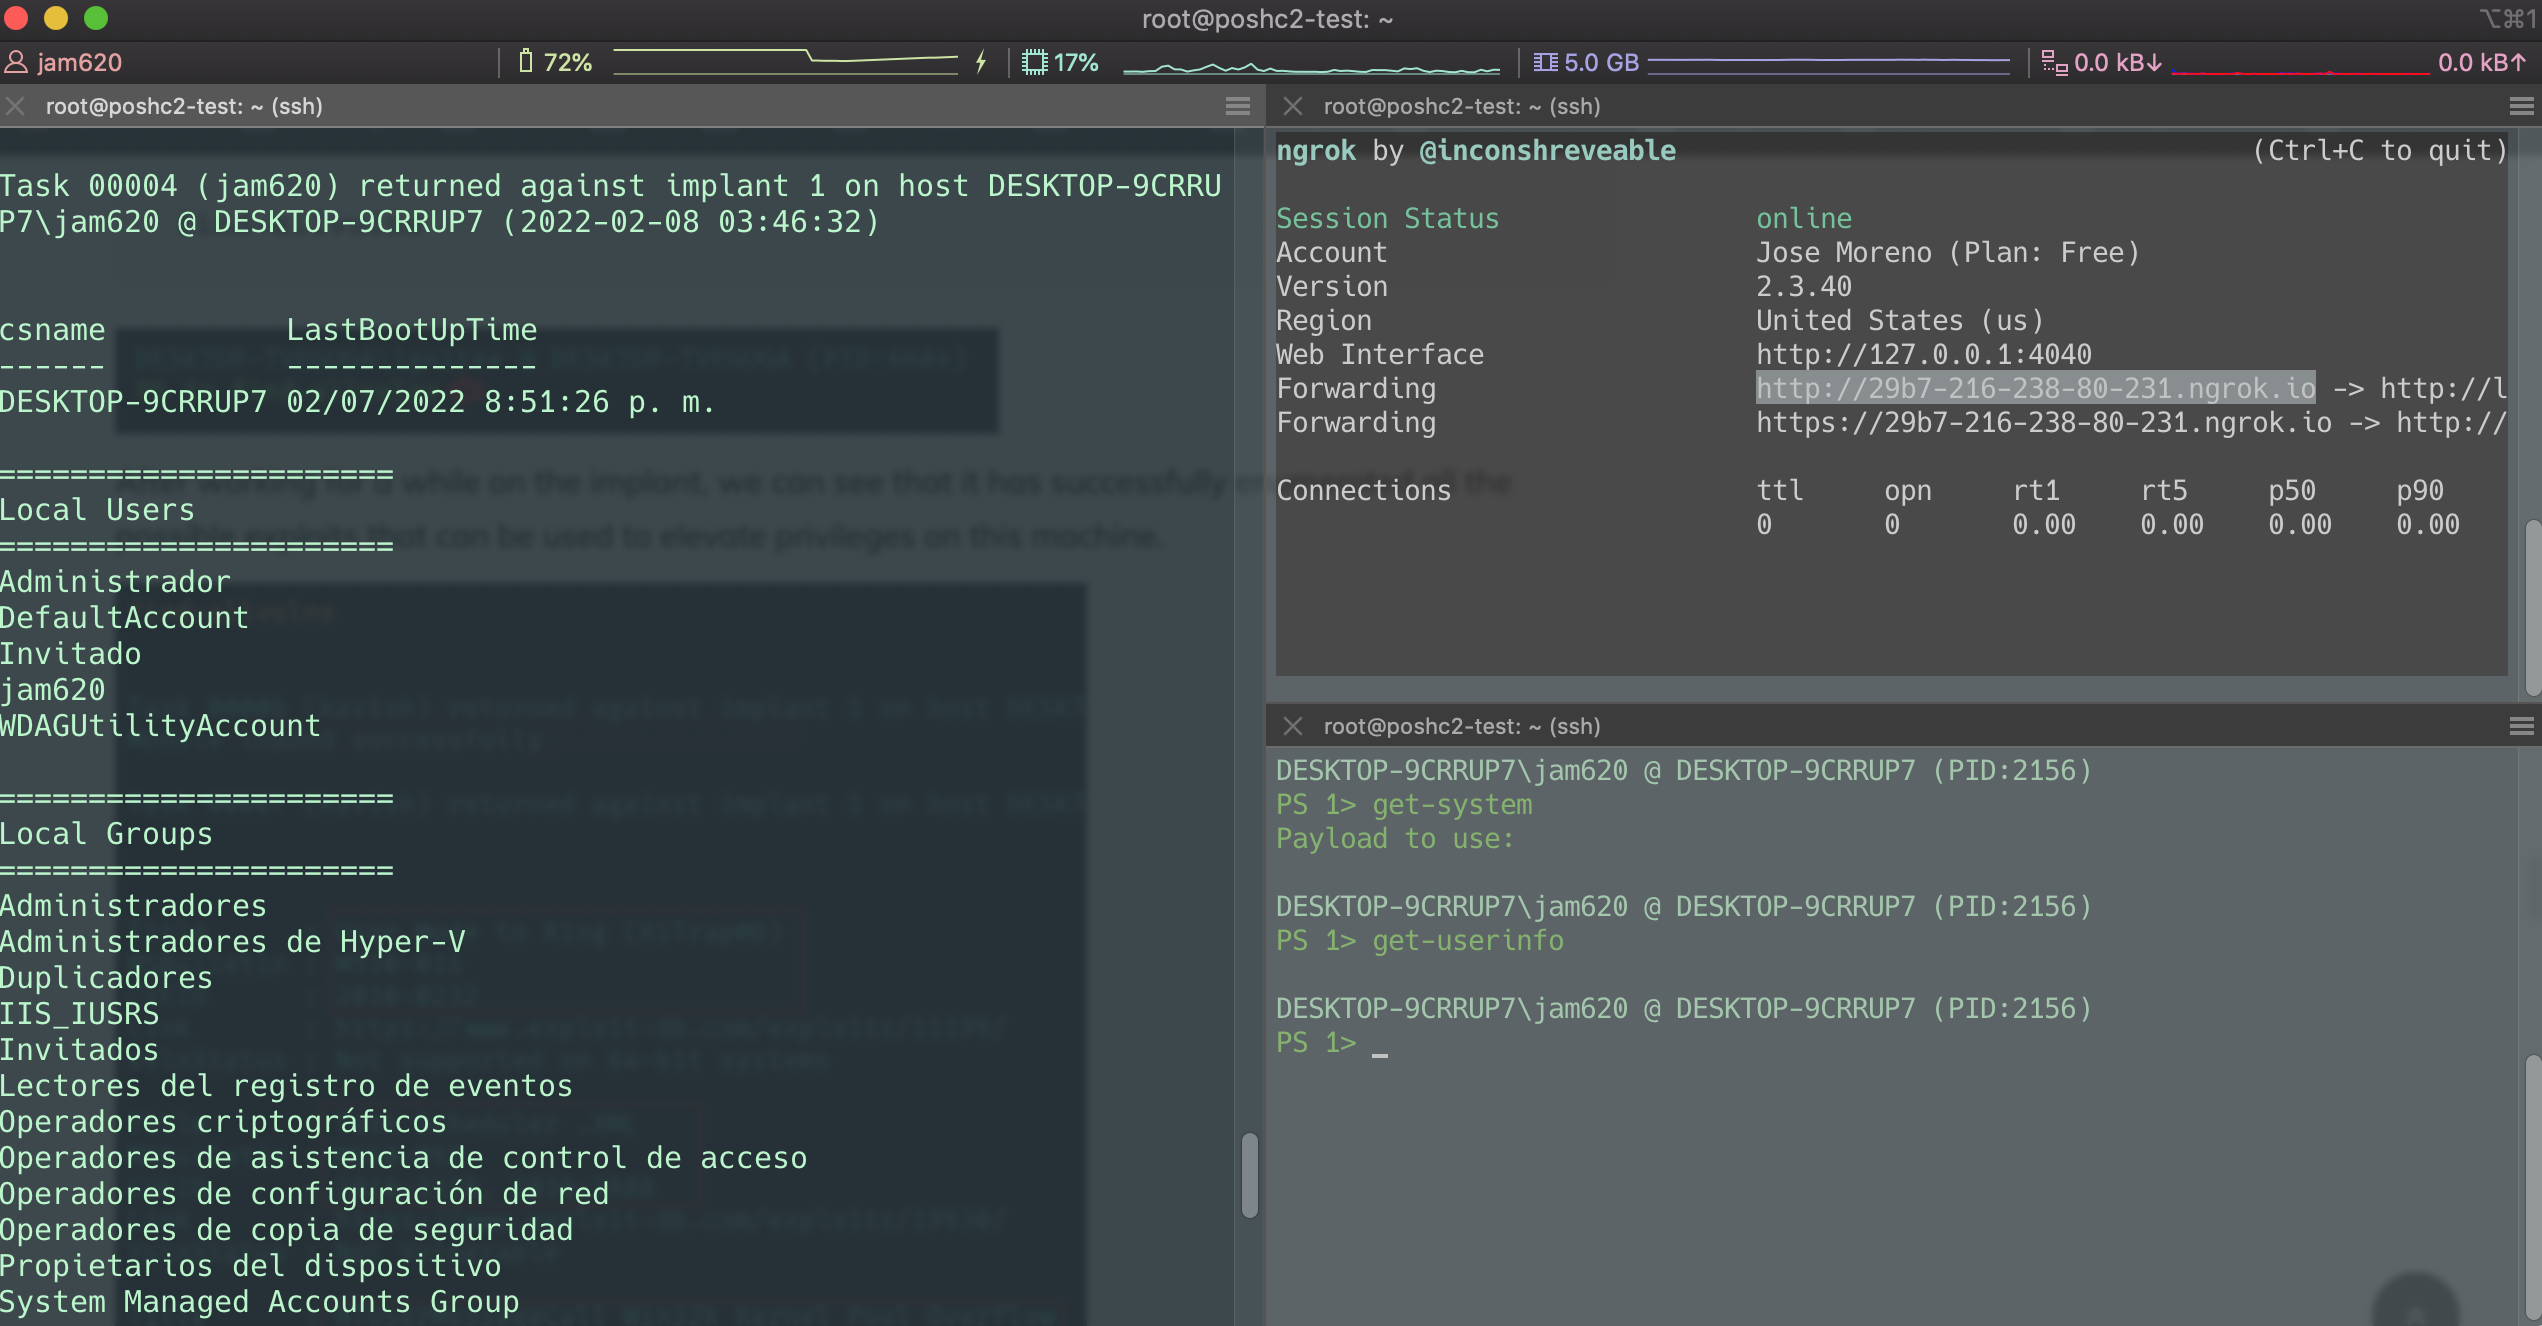2542x1326 pixels.
Task: Click the scrollbar thumb of left terminal pane
Action: tap(1250, 1175)
